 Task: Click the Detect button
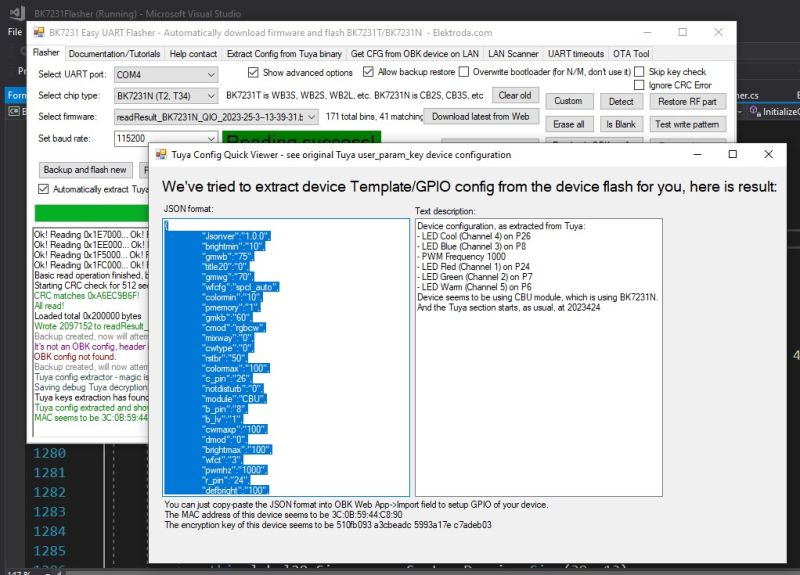click(621, 102)
